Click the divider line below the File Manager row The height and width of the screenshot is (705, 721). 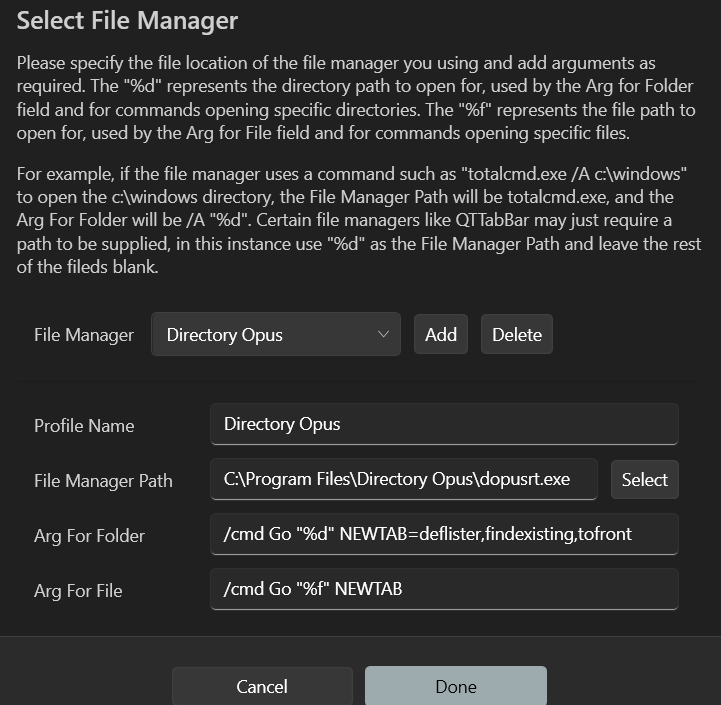(x=359, y=381)
